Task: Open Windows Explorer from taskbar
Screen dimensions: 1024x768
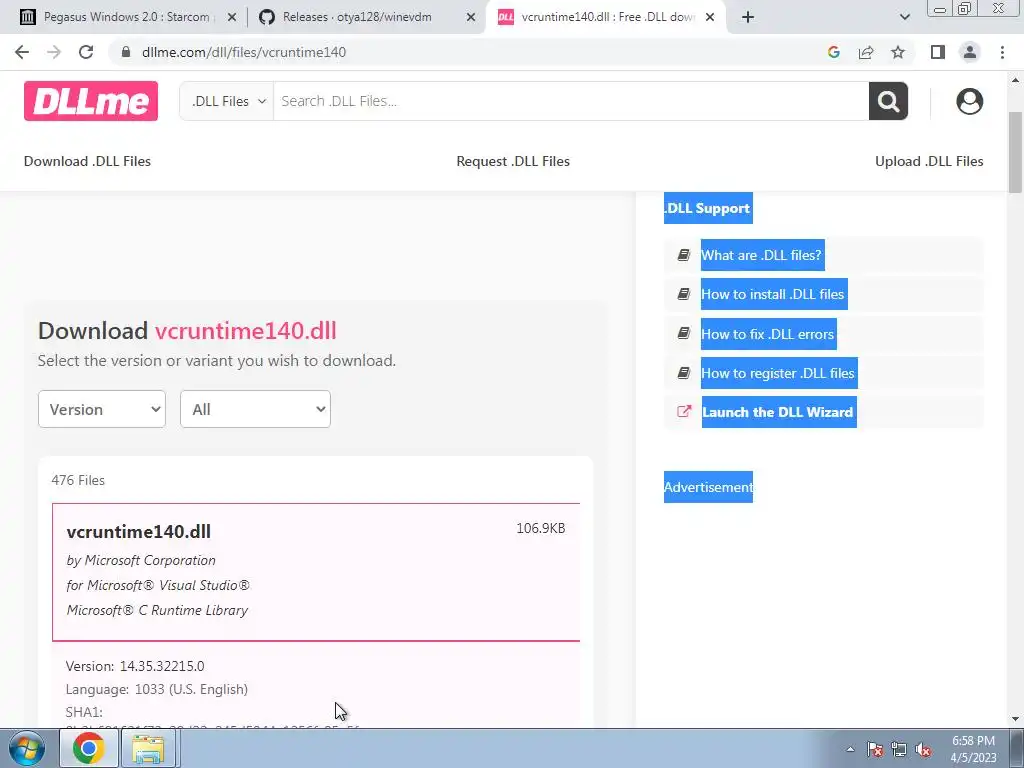Action: click(x=148, y=748)
